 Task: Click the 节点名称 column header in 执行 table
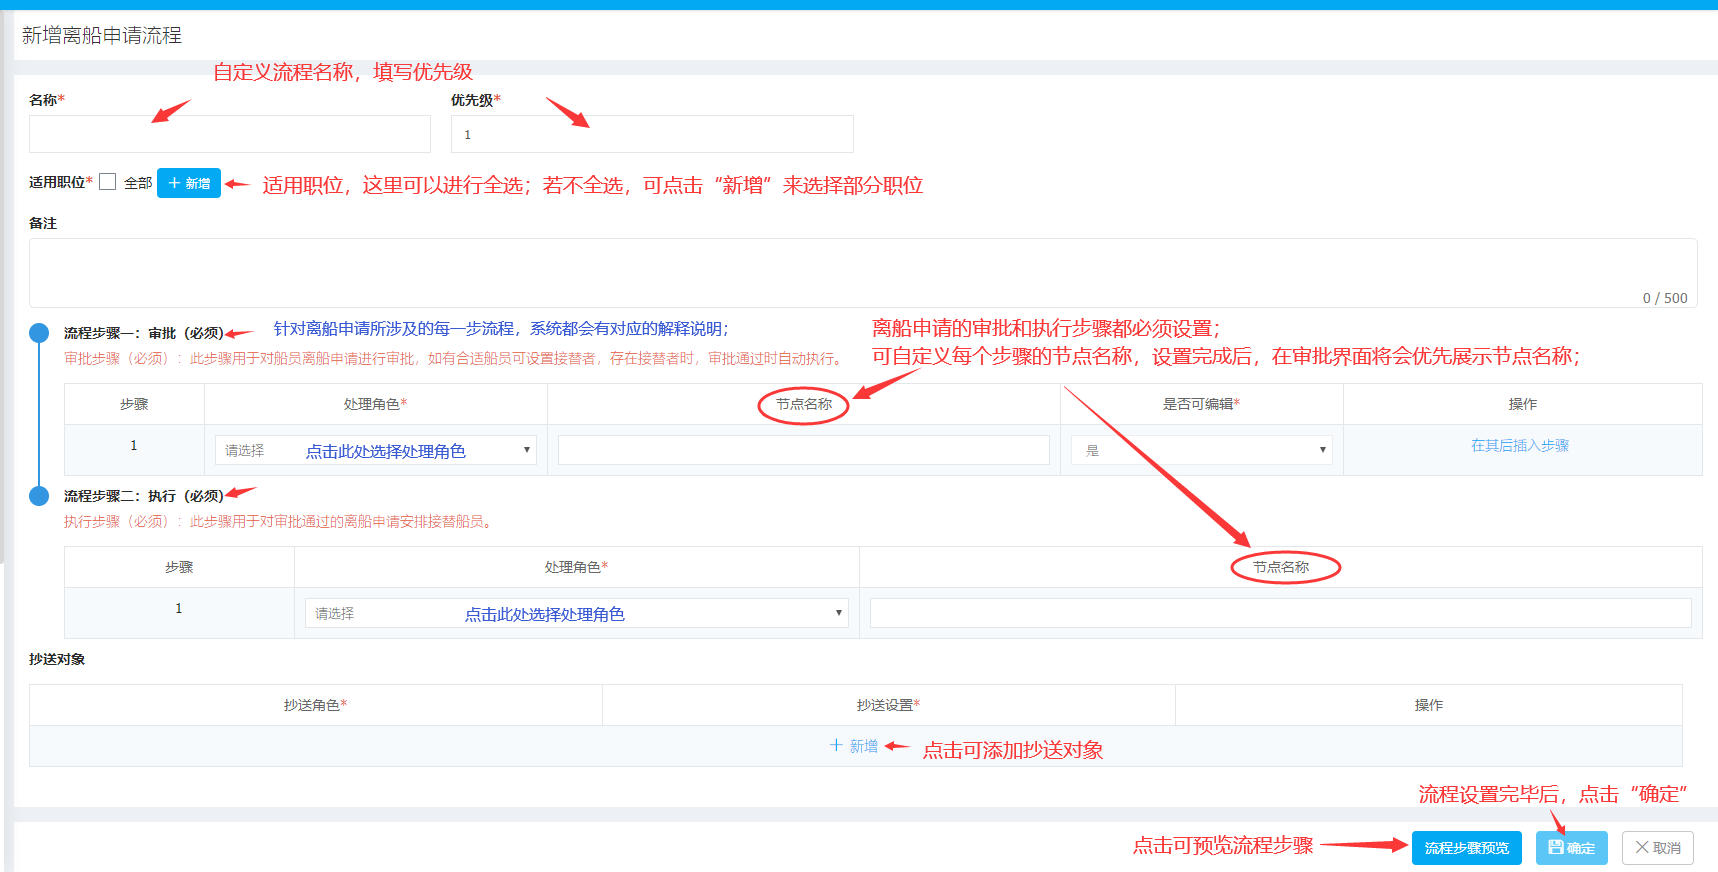(1281, 567)
